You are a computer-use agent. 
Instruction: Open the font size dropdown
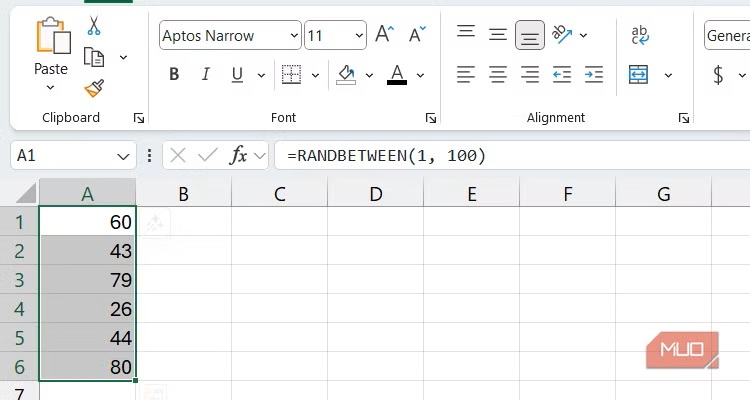point(357,36)
